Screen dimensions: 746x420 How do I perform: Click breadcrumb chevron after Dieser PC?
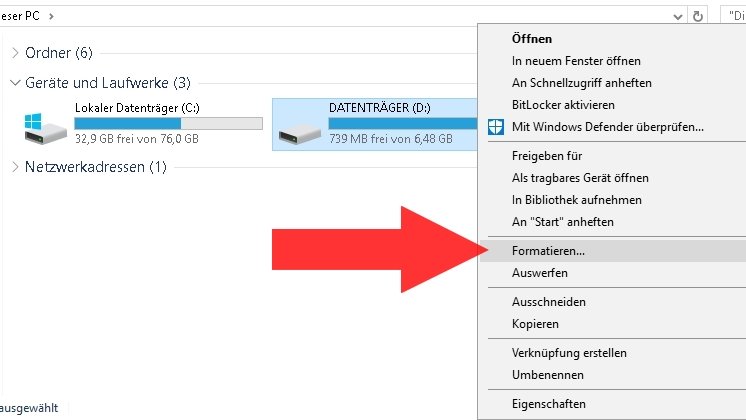tap(51, 16)
